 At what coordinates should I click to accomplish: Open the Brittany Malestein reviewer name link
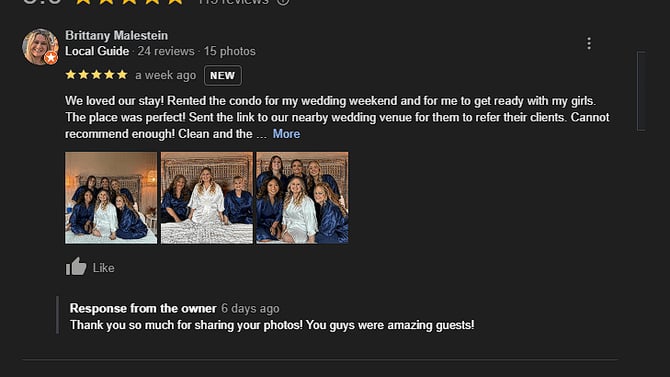[x=116, y=35]
